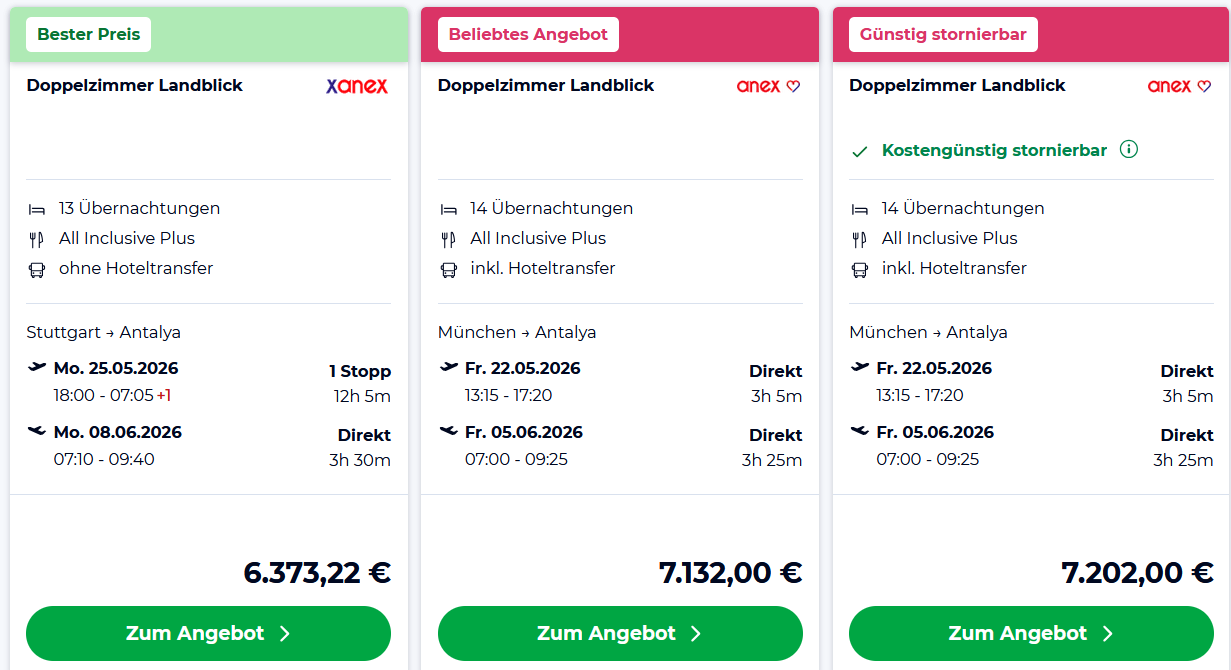This screenshot has width=1231, height=670.
Task: Click the Xanex provider logo
Action: click(x=357, y=86)
